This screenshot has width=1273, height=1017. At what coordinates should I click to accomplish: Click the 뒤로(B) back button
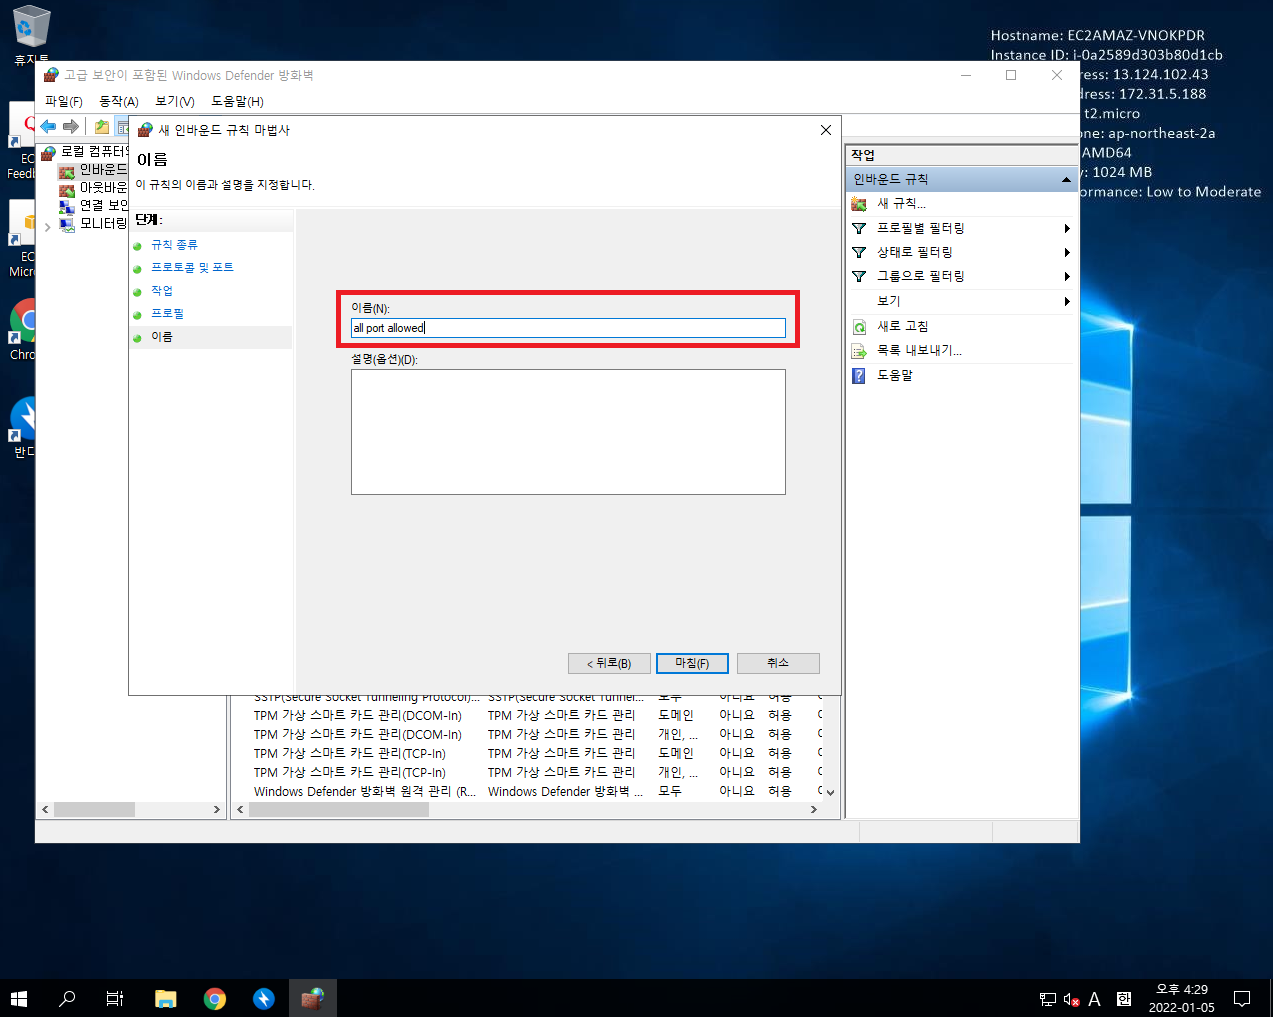[609, 663]
